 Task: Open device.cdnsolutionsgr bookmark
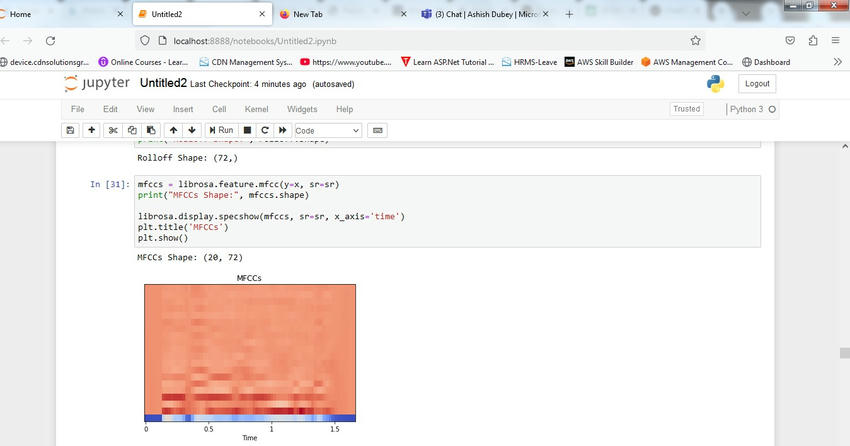[44, 62]
